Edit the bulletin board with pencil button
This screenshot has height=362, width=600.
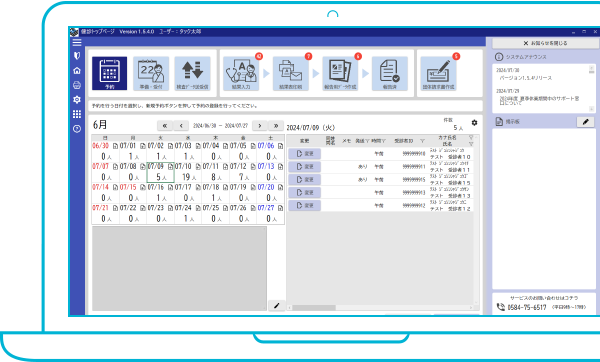585,122
